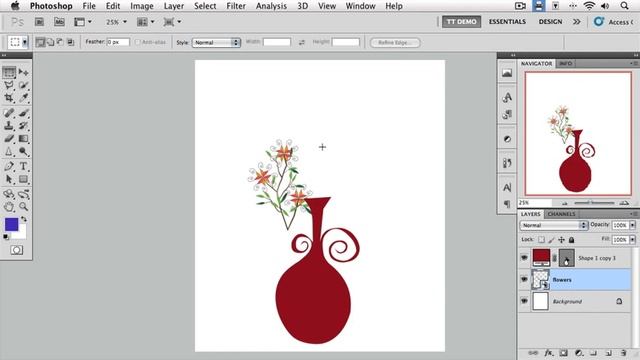
Task: Select the 3D Orbit camera tool
Action: click(x=23, y=194)
